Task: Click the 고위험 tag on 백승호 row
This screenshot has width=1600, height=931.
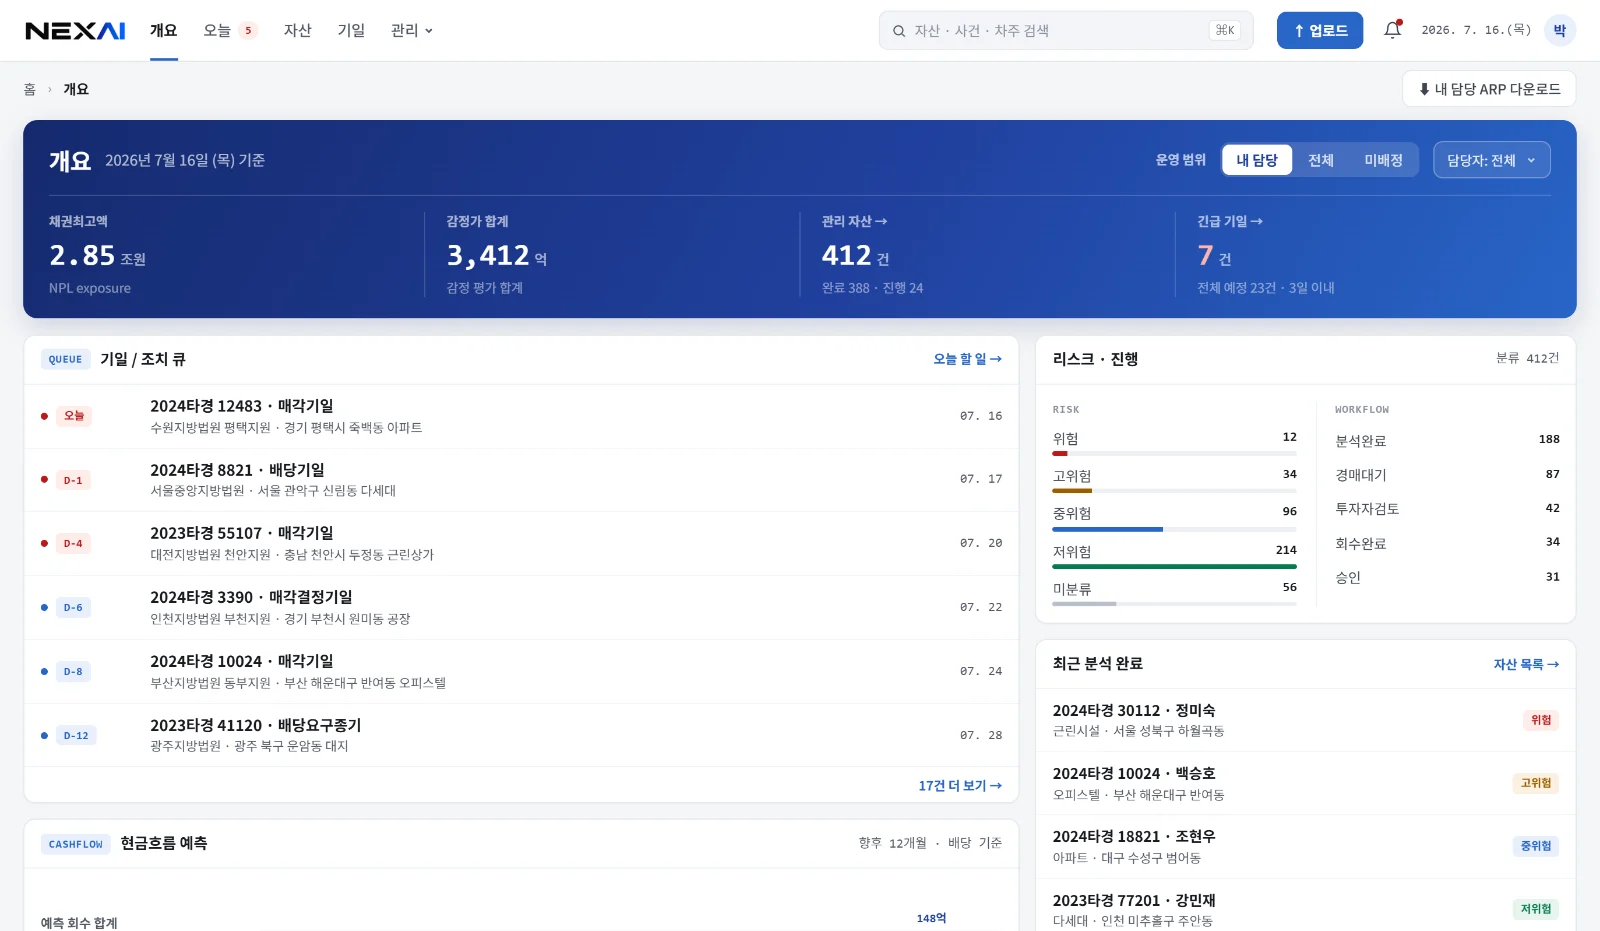Action: coord(1535,783)
